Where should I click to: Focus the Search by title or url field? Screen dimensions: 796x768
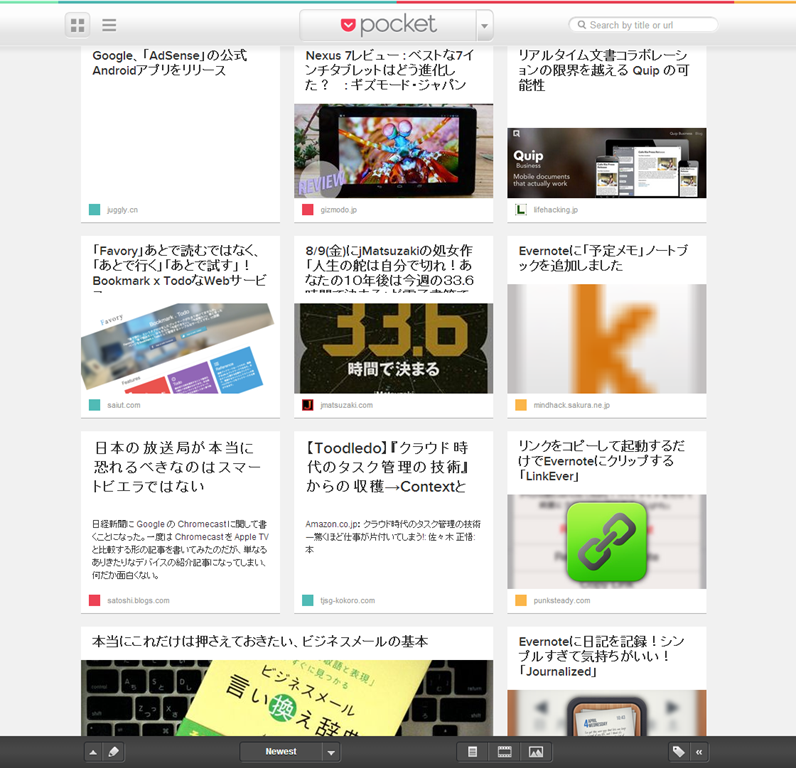643,25
